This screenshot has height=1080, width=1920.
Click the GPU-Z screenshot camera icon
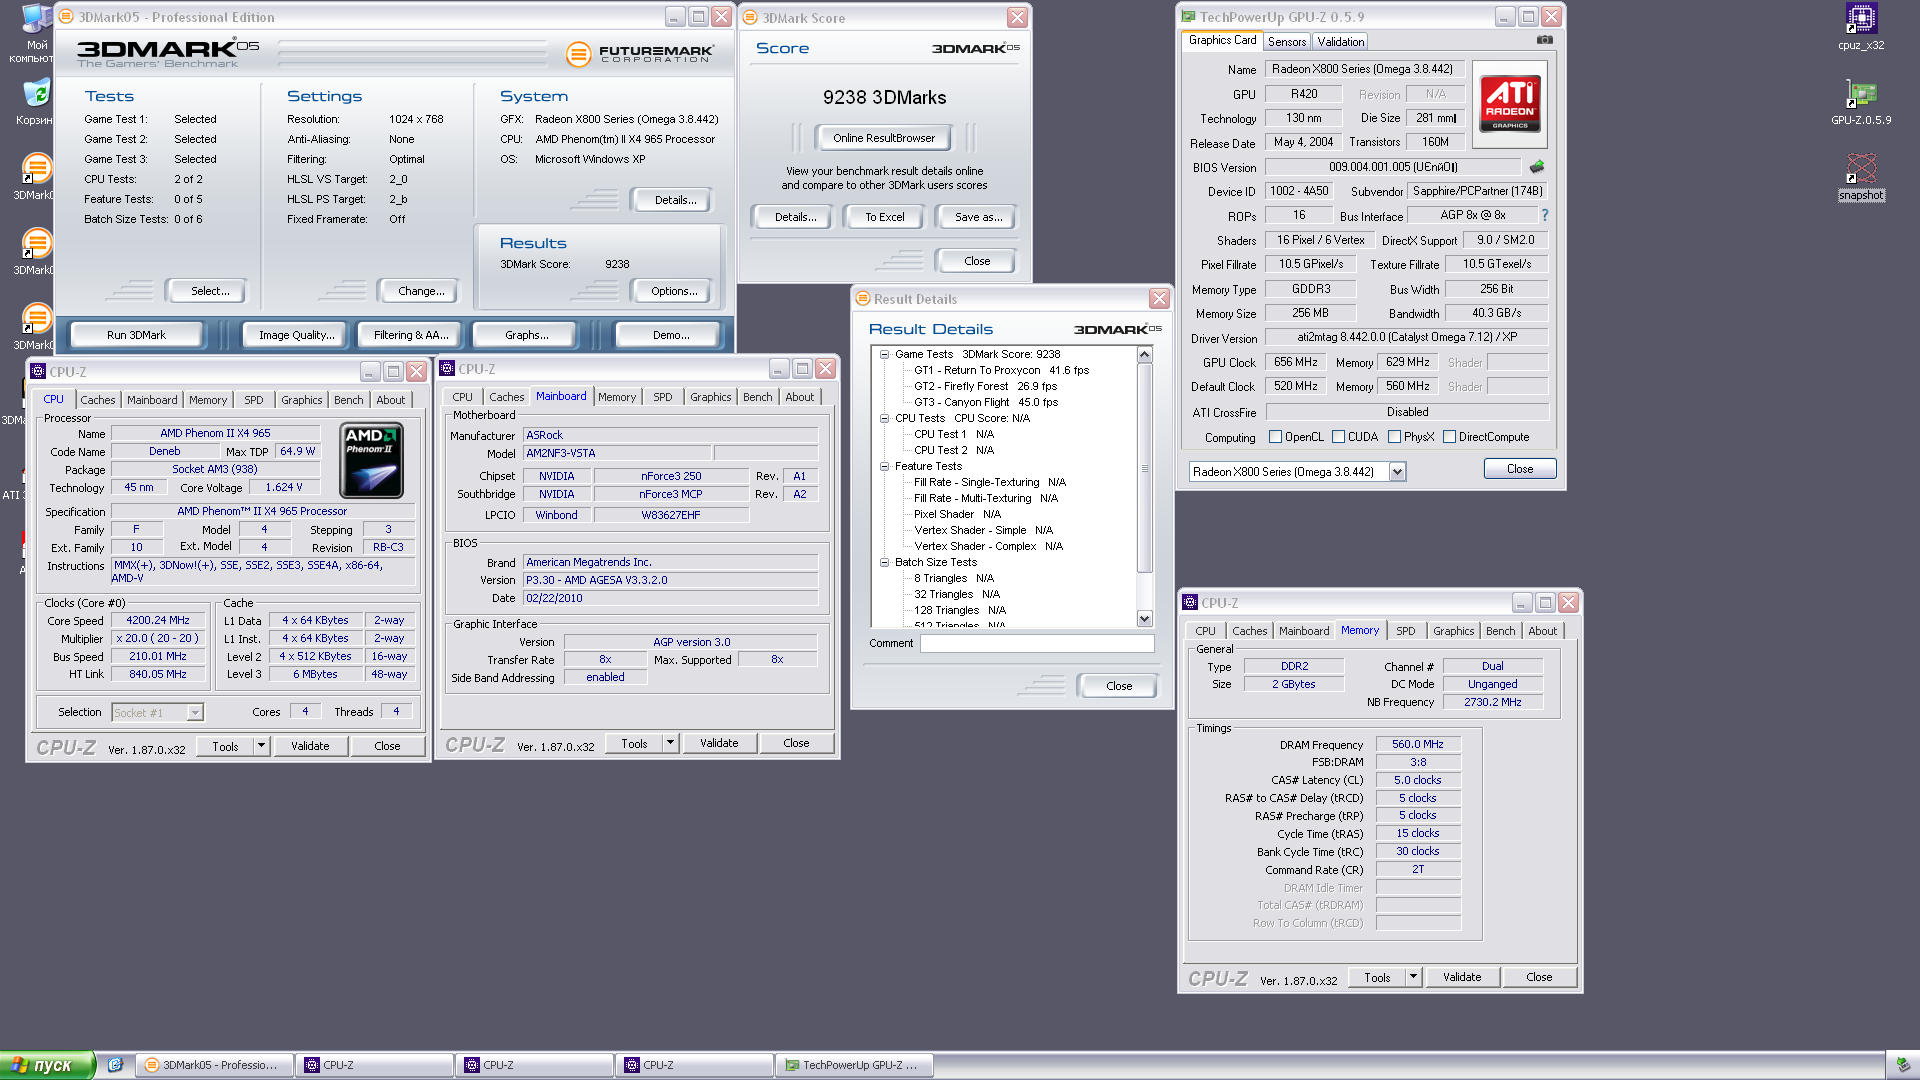pyautogui.click(x=1545, y=40)
